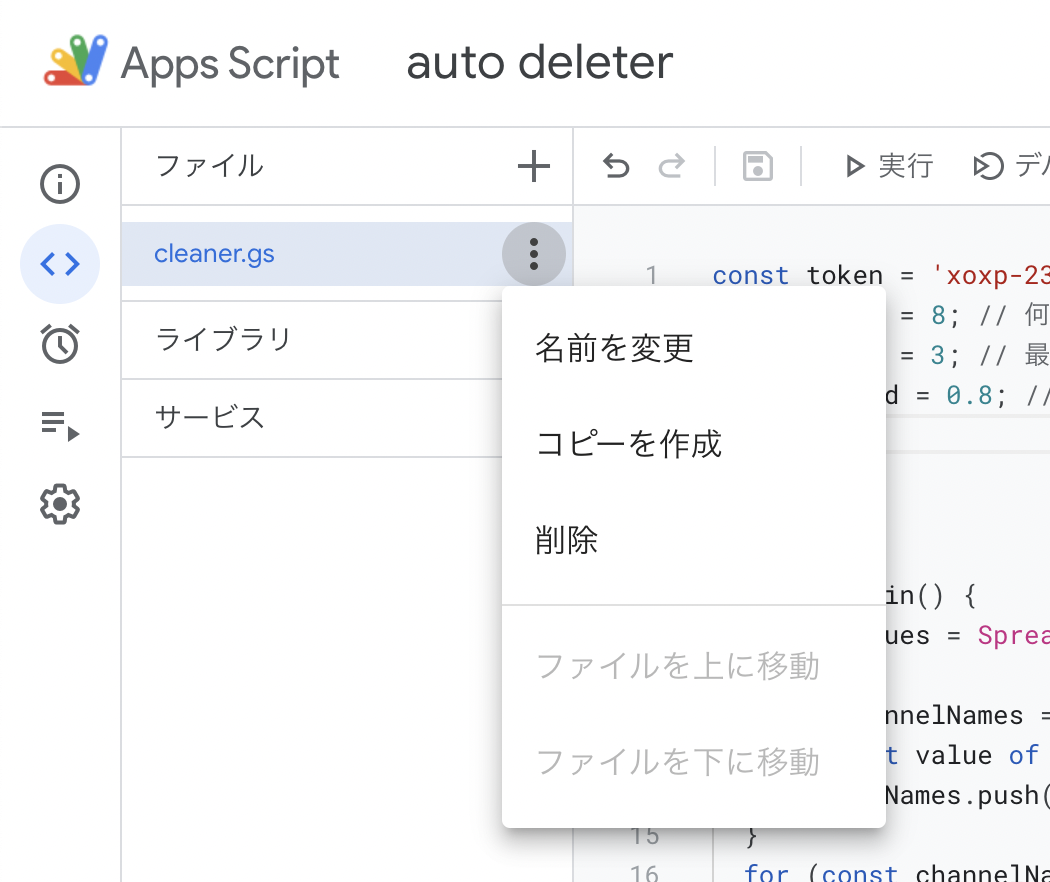Click the 0.8 value in code
1050x882 pixels.
969,395
